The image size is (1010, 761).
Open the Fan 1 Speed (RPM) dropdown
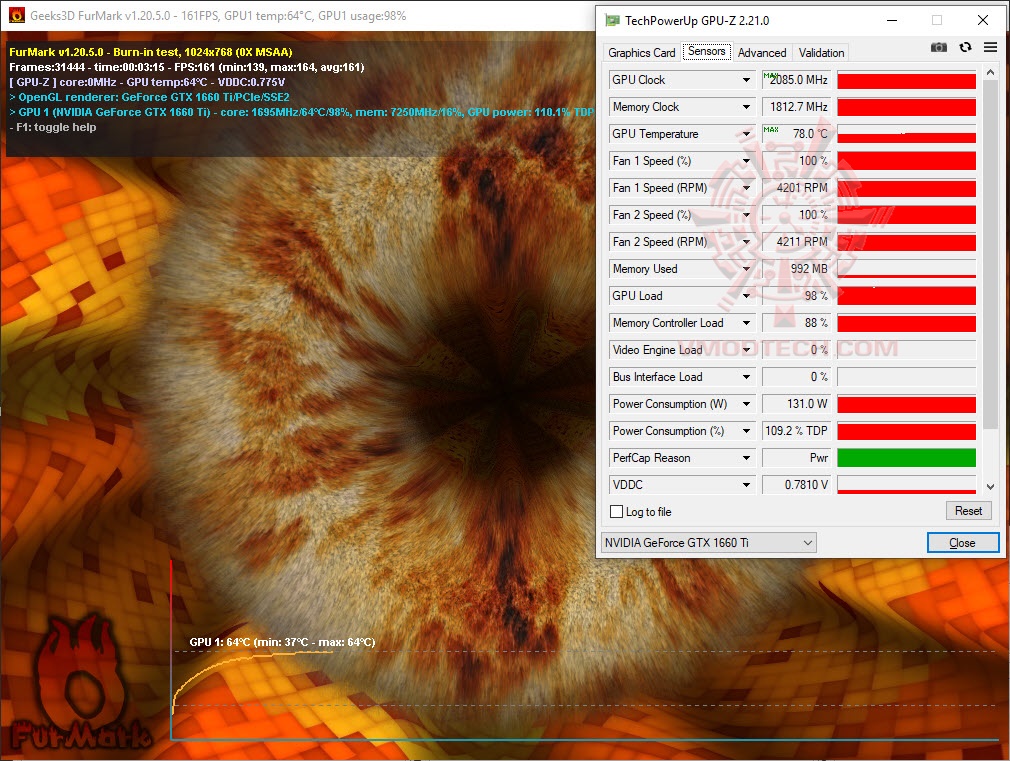(x=746, y=188)
